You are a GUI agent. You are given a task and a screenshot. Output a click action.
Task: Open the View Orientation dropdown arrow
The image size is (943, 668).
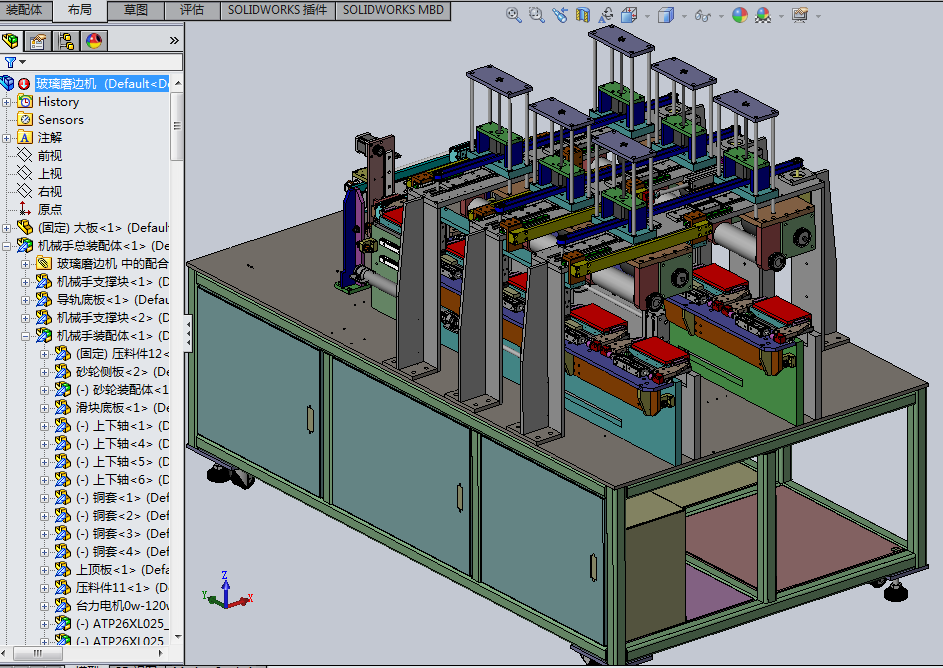tap(647, 16)
